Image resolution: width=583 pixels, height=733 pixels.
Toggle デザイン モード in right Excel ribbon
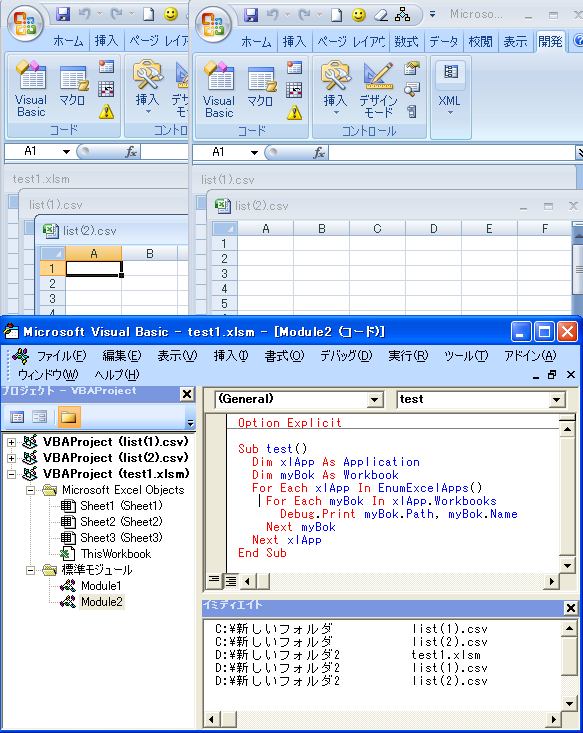tap(378, 89)
